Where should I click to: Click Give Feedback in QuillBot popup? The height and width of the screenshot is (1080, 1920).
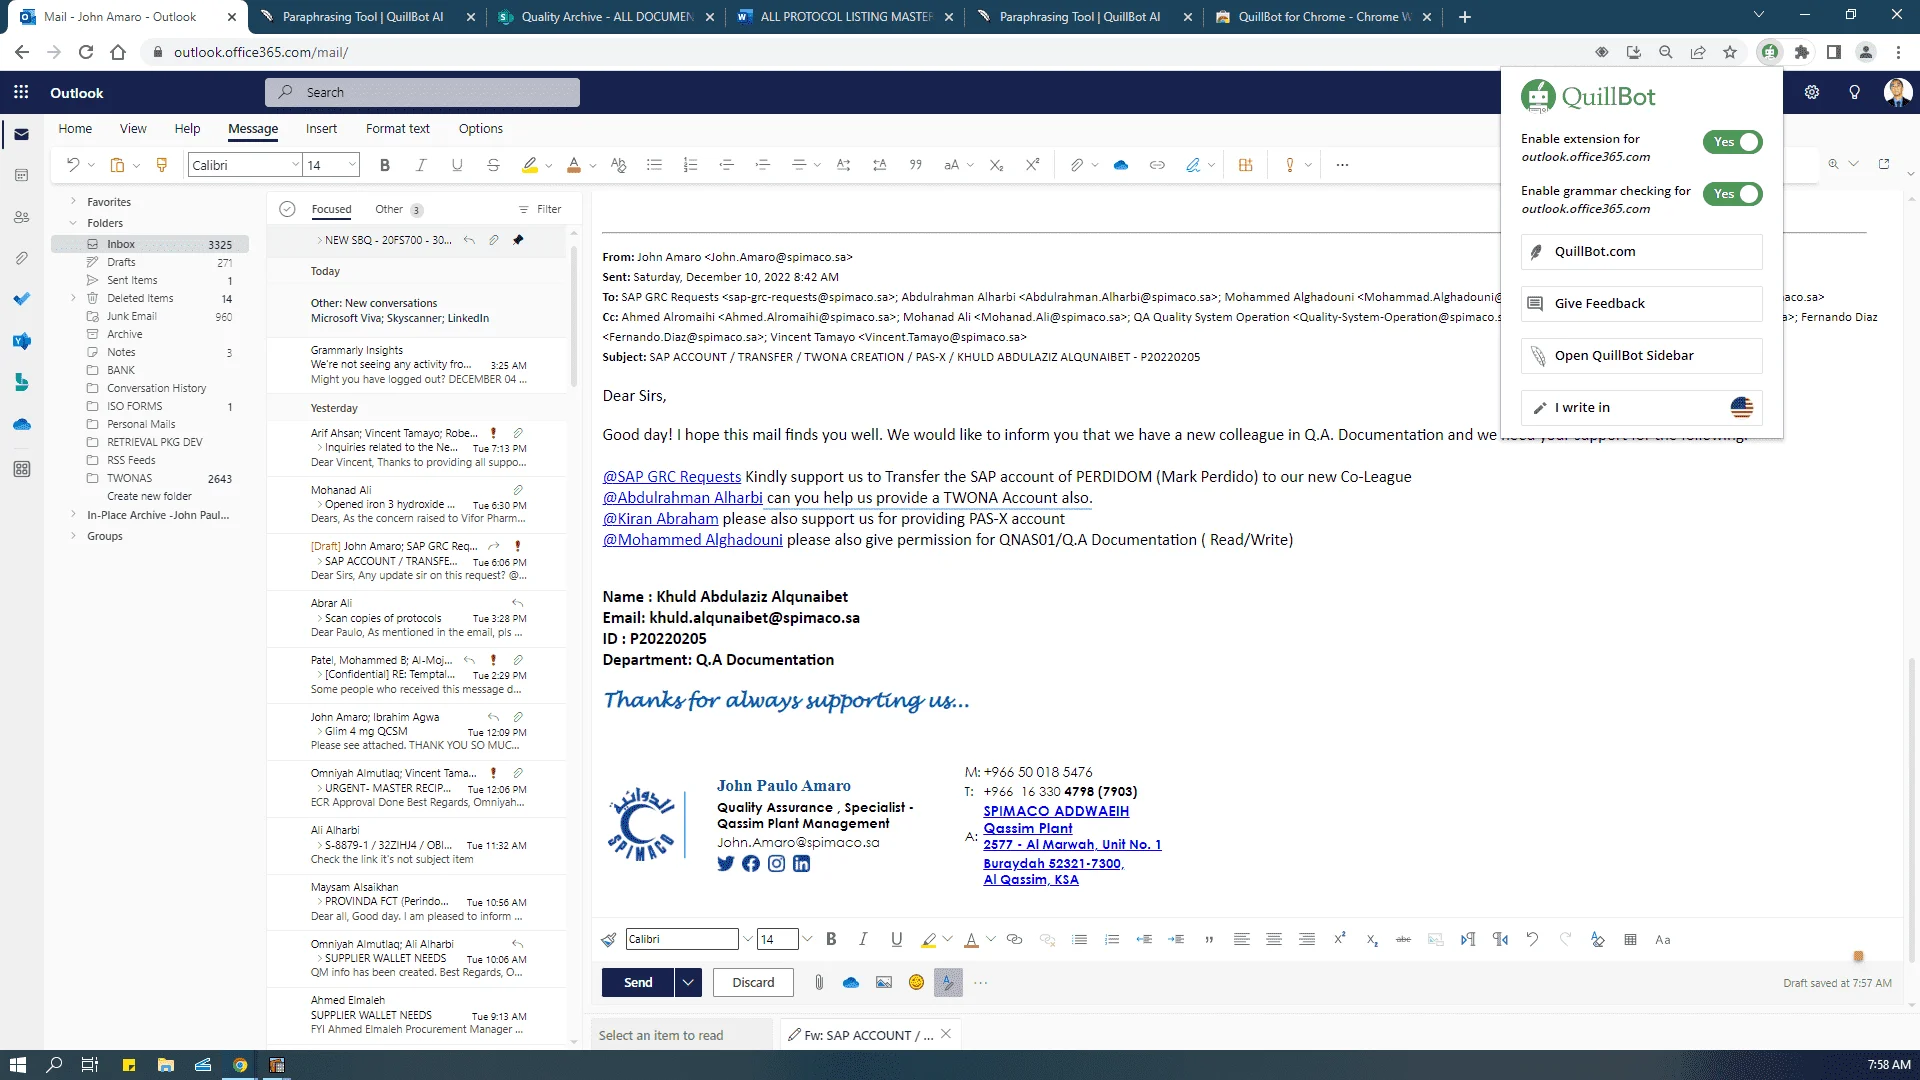(x=1641, y=303)
